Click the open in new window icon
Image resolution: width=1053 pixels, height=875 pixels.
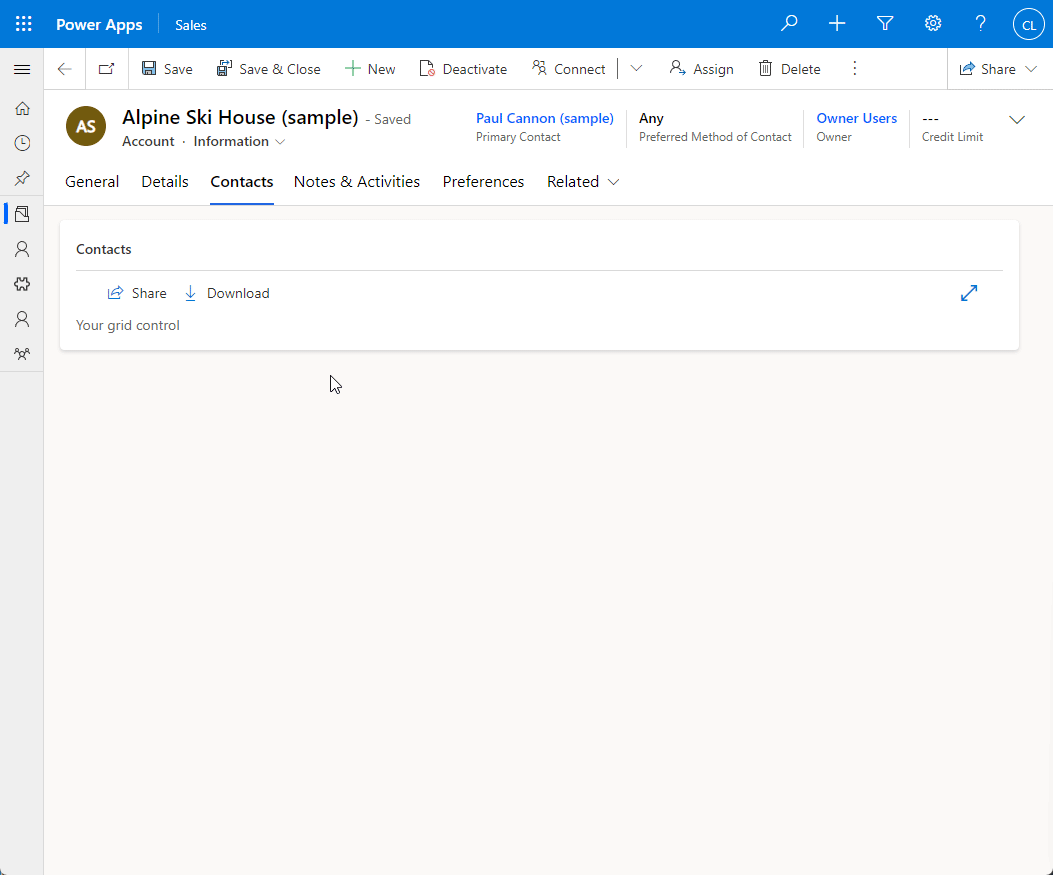(106, 69)
